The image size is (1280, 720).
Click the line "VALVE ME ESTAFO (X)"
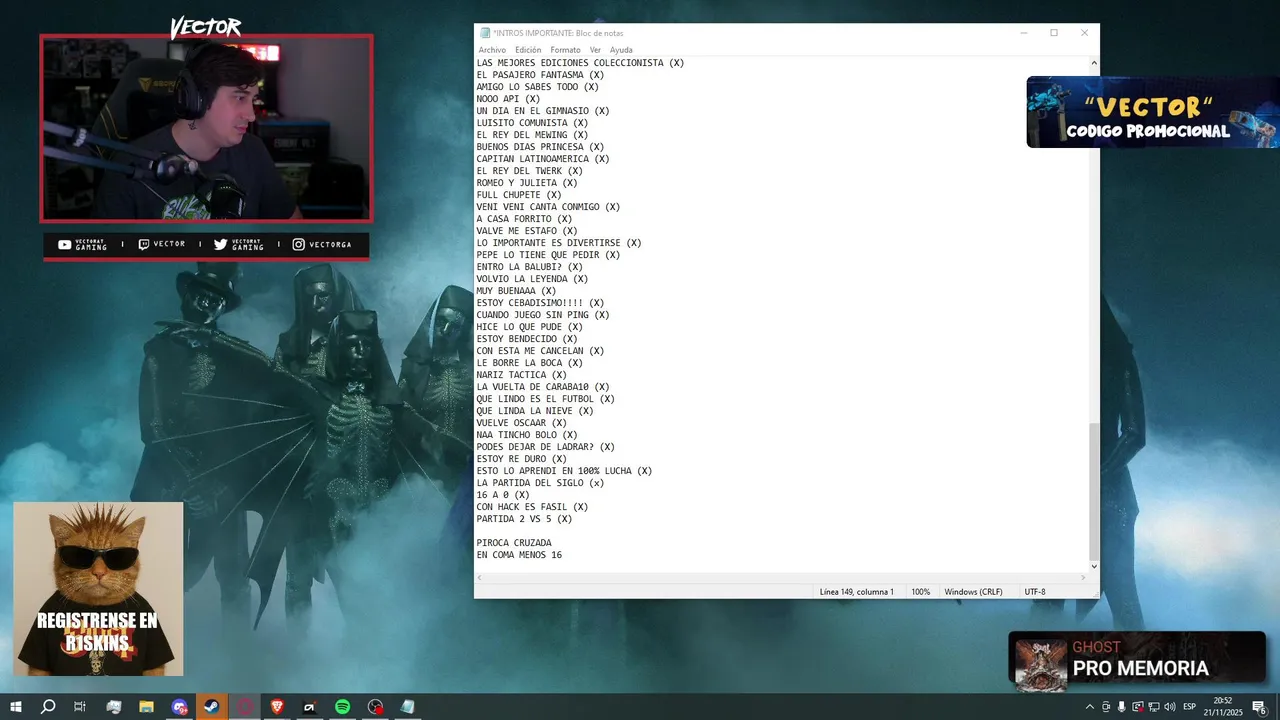point(527,231)
